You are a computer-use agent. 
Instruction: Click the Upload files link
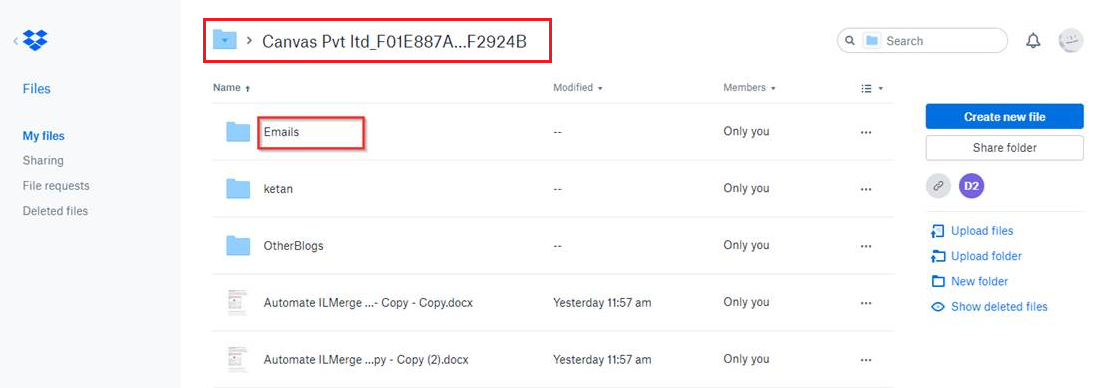(x=972, y=231)
